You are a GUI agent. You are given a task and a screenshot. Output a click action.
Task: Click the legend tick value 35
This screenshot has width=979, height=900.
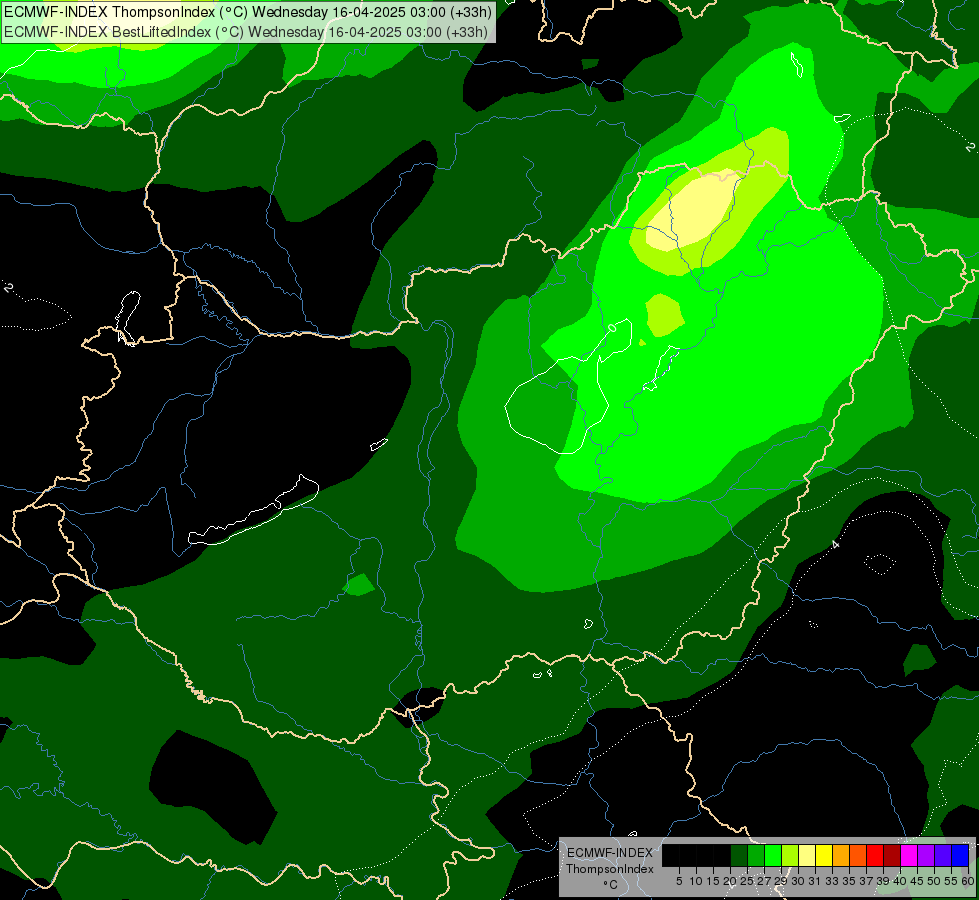(850, 881)
